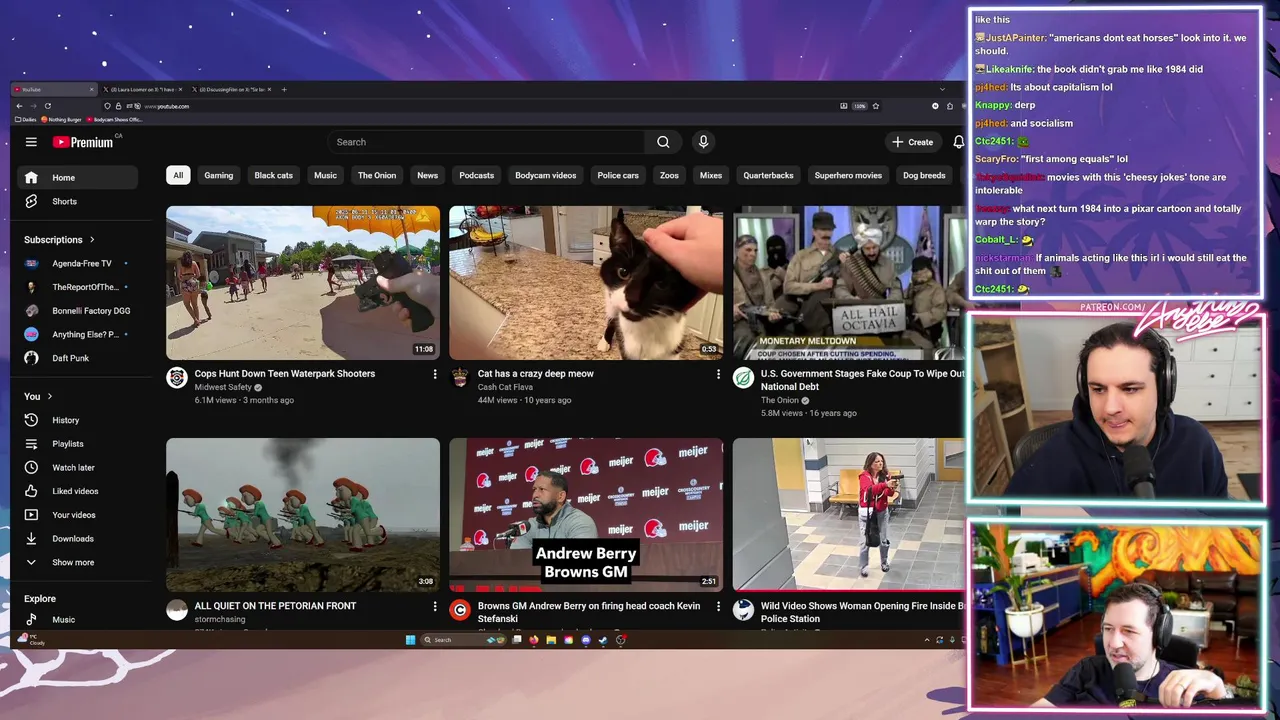The height and width of the screenshot is (720, 1280).
Task: Switch to the Laura Loomer browser tab
Action: [145, 90]
